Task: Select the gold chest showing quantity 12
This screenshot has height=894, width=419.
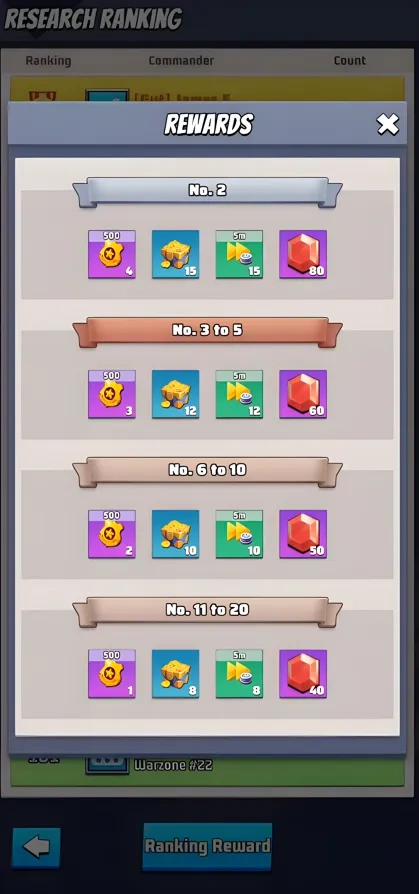Action: 176,394
